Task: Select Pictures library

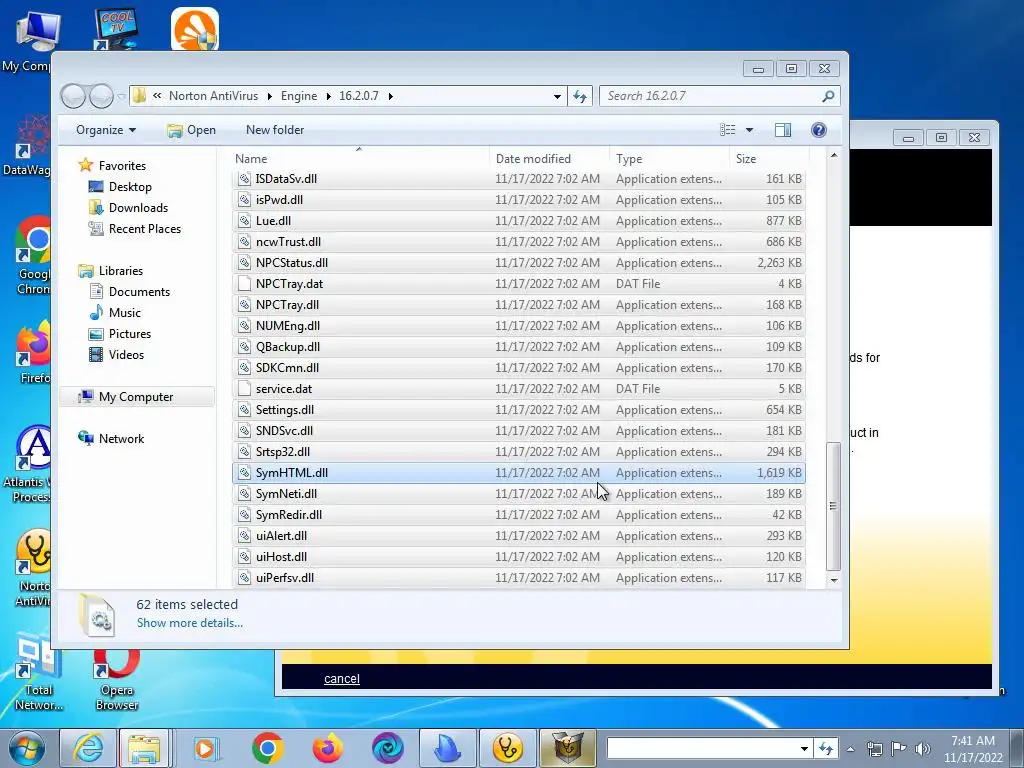Action: [x=130, y=334]
